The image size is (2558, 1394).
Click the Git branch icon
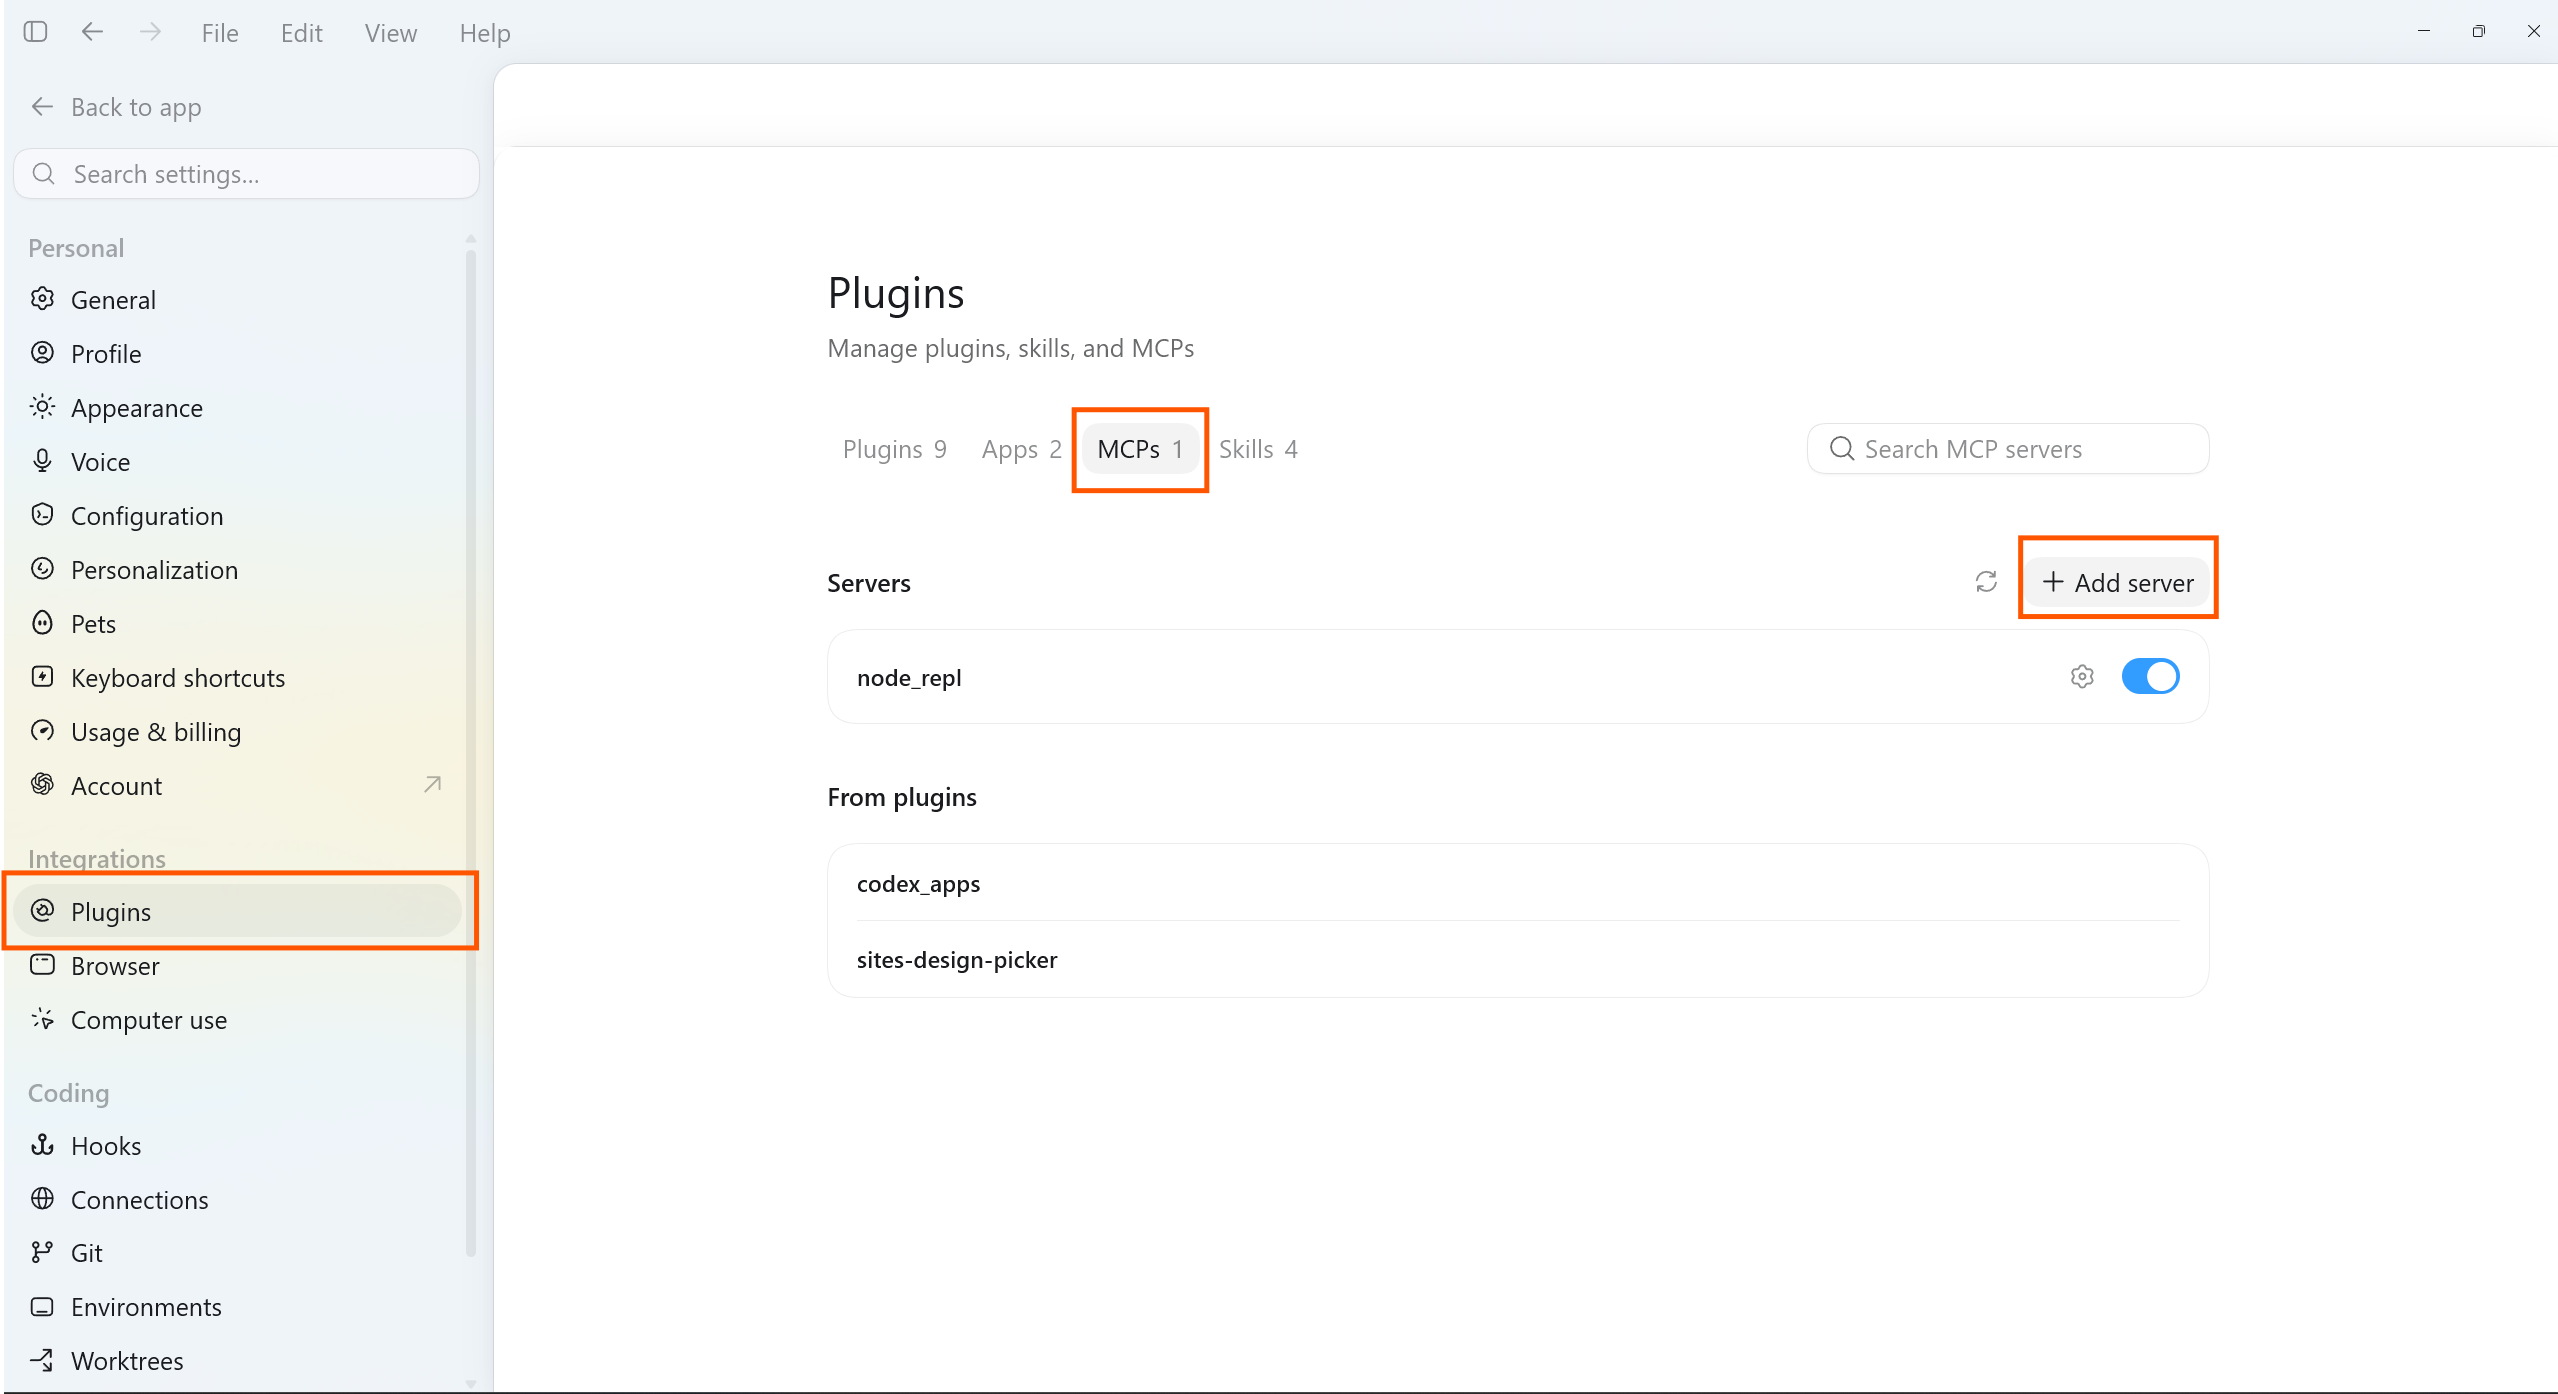click(x=42, y=1252)
